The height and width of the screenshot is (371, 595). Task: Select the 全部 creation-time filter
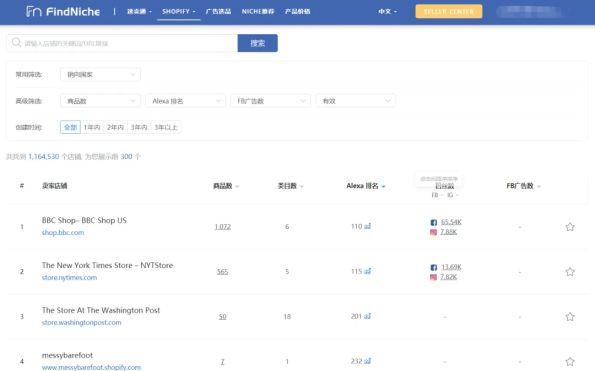70,127
